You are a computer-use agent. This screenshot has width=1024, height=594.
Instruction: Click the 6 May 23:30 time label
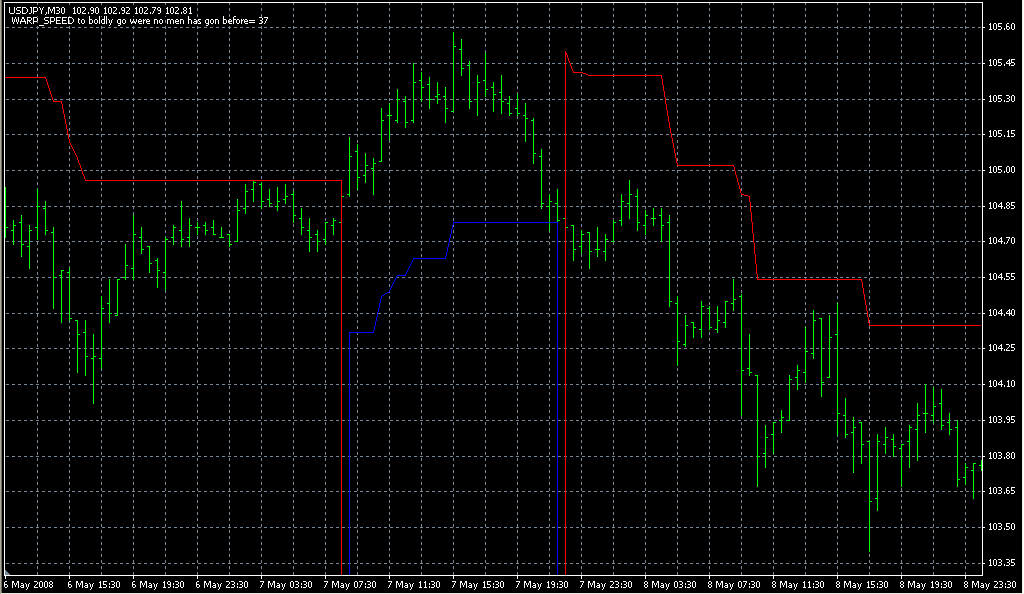click(x=222, y=585)
